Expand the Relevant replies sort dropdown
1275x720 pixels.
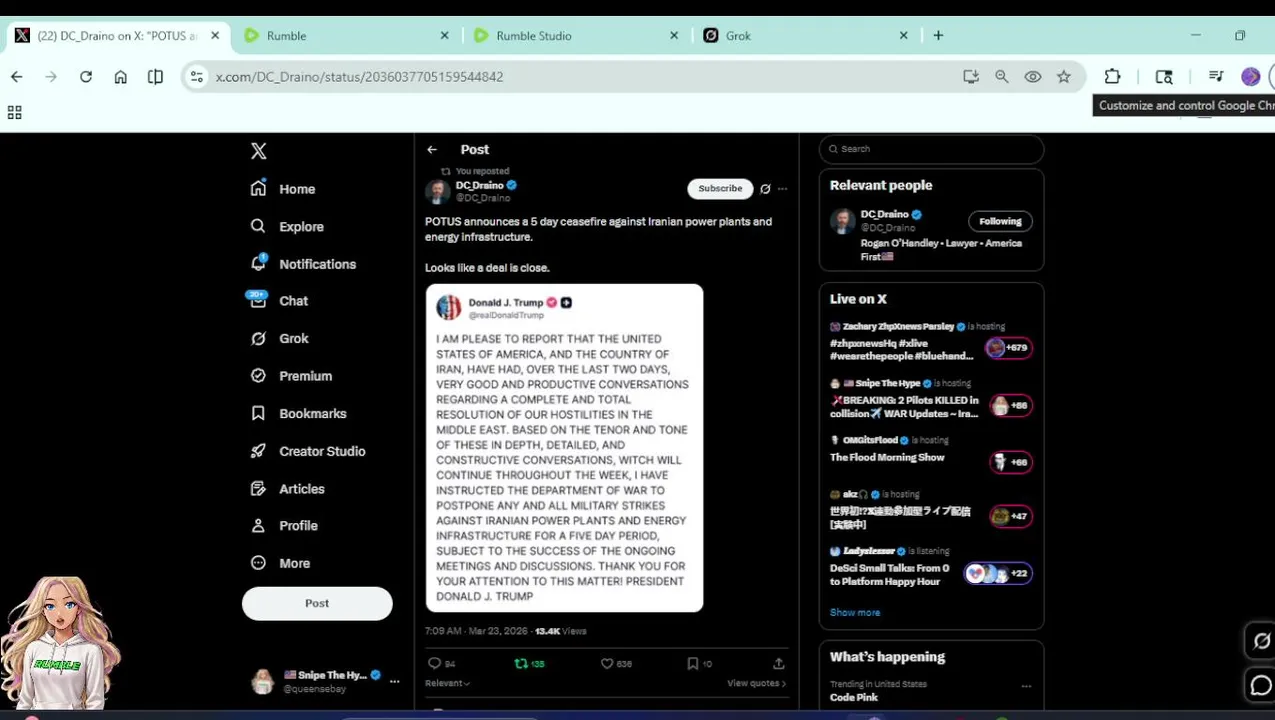pyautogui.click(x=448, y=683)
